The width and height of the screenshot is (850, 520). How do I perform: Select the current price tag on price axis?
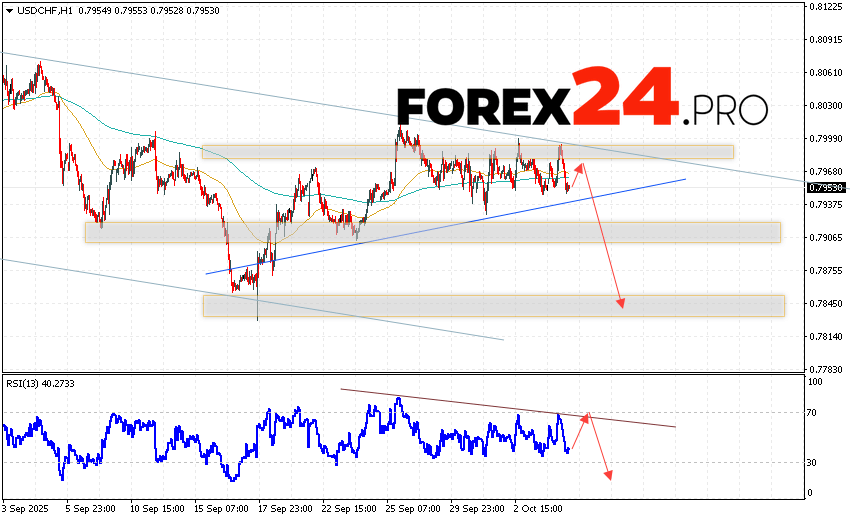coord(825,187)
